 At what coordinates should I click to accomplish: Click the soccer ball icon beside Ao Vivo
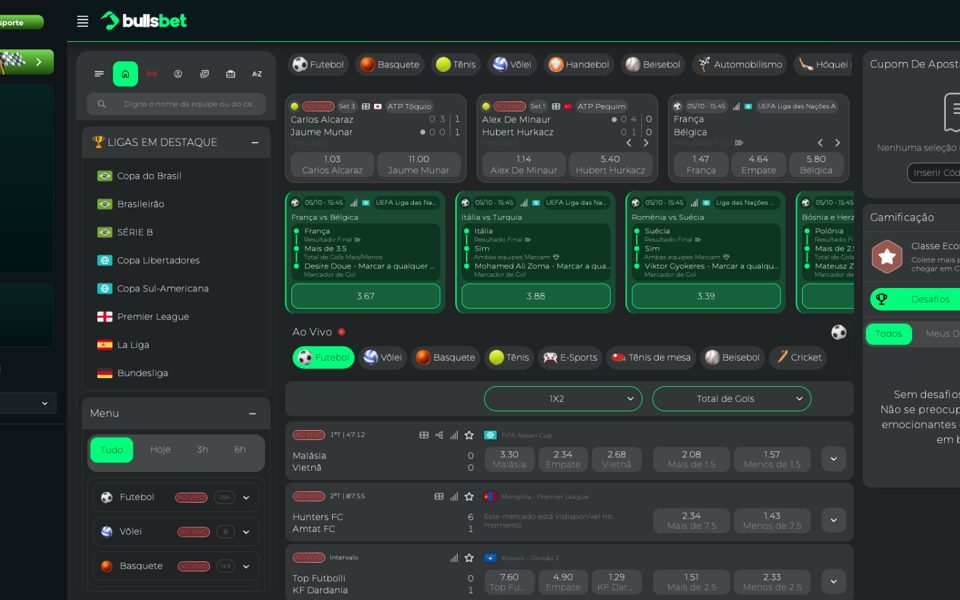pos(839,332)
